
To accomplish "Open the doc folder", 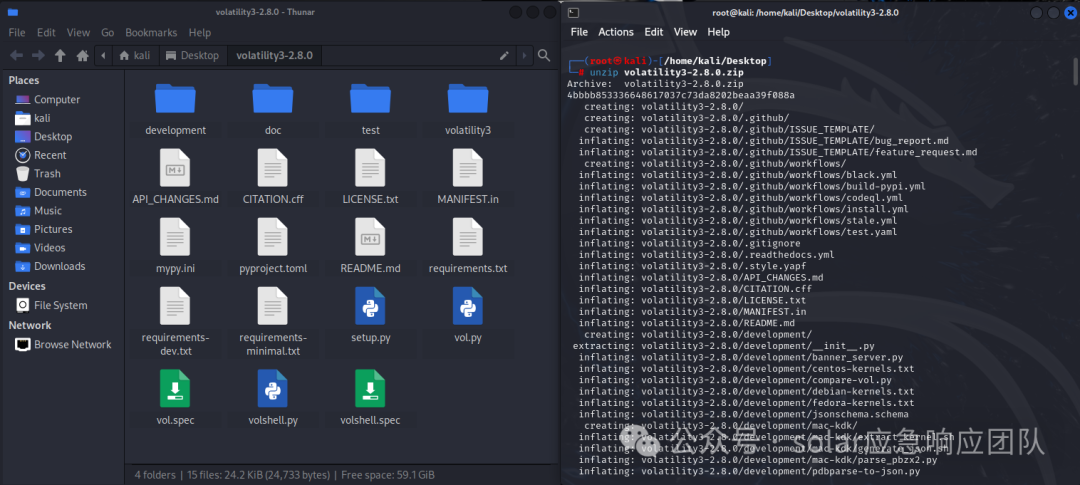I will [x=273, y=109].
